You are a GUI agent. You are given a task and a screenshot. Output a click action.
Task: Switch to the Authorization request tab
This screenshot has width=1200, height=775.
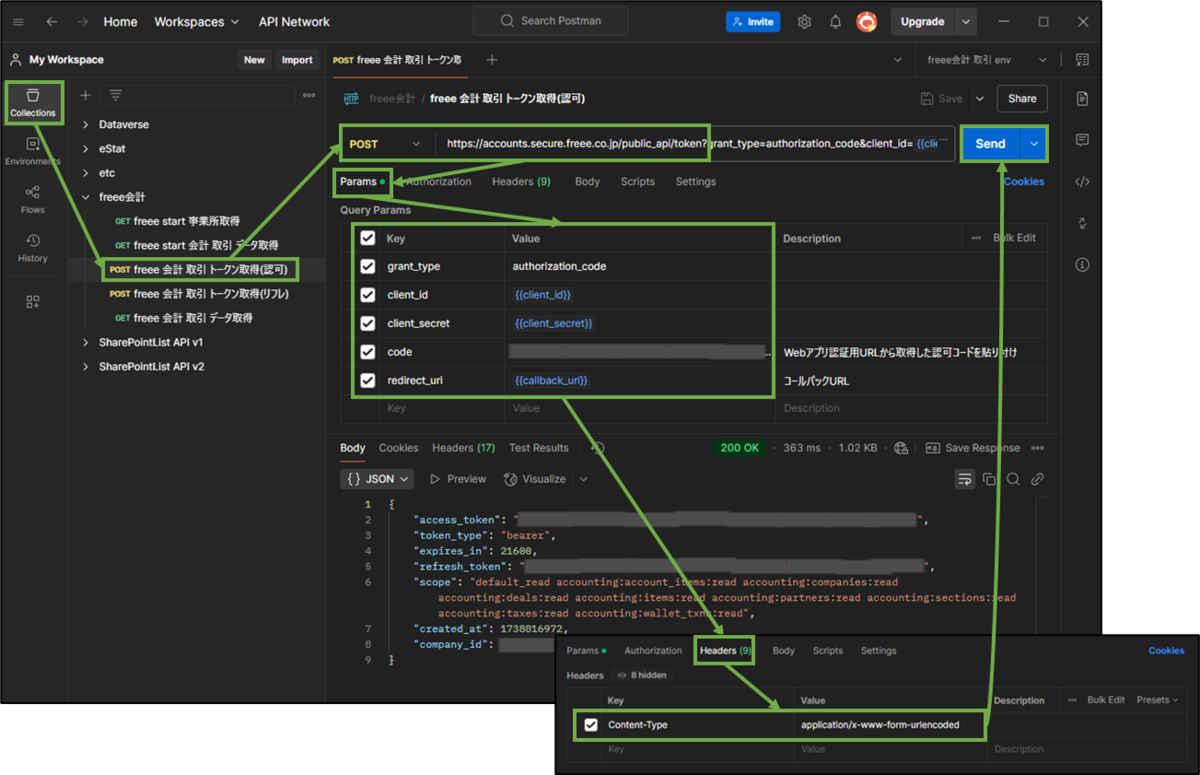point(438,182)
